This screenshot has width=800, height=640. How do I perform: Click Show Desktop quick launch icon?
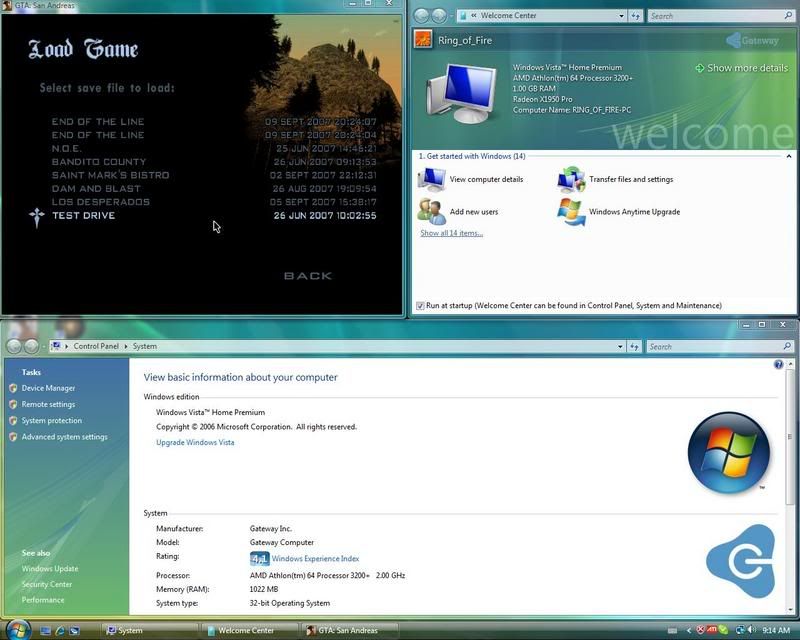[x=45, y=631]
